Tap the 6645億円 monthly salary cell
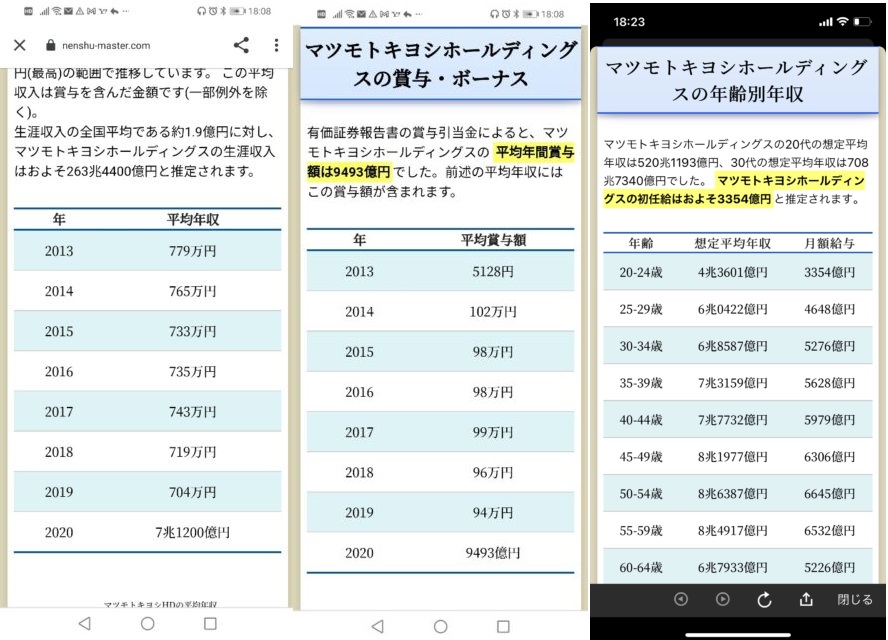This screenshot has height=640, width=888. click(830, 493)
